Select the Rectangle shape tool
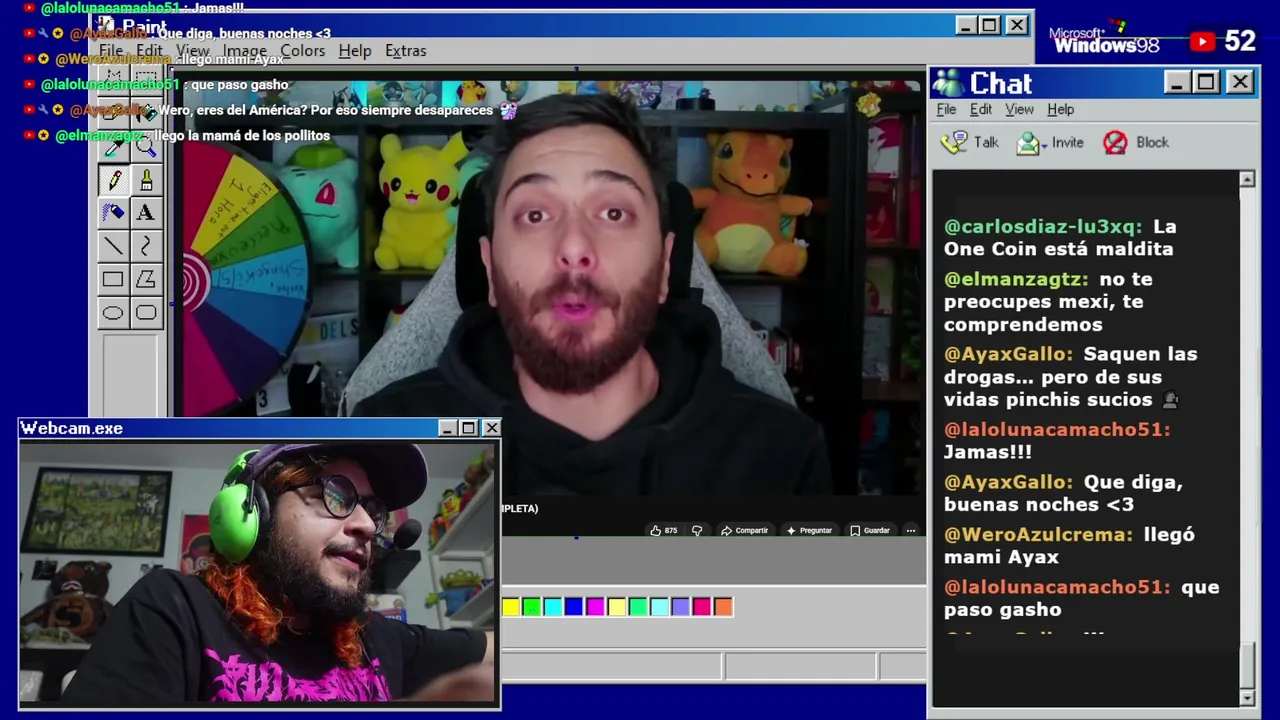 point(113,280)
